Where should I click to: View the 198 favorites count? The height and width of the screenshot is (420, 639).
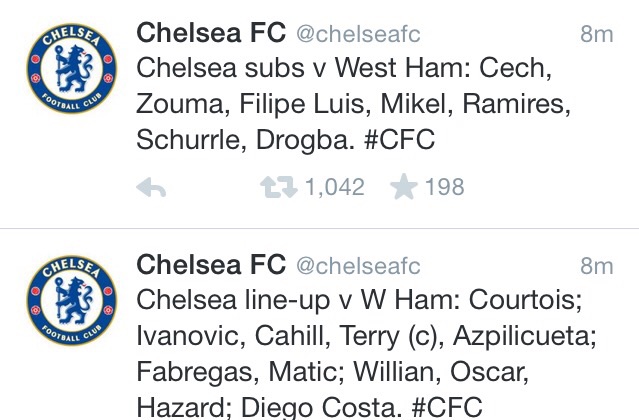pyautogui.click(x=445, y=187)
